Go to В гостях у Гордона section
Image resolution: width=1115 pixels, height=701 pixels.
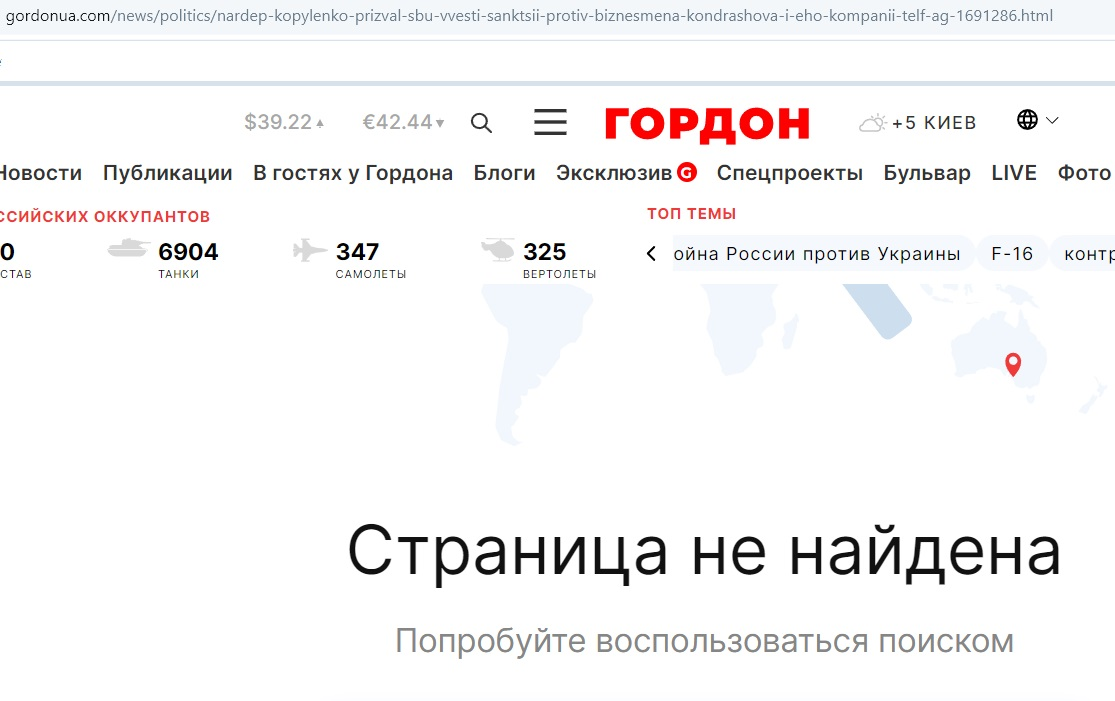(352, 173)
